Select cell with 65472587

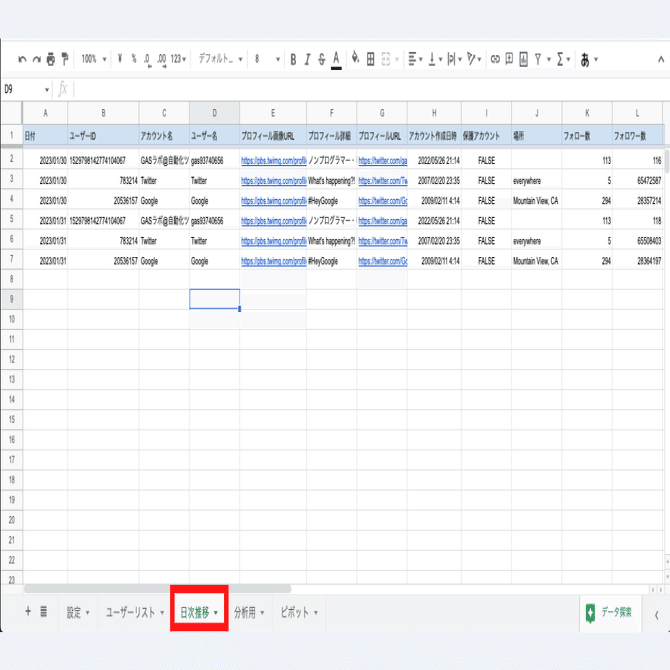tap(638, 181)
